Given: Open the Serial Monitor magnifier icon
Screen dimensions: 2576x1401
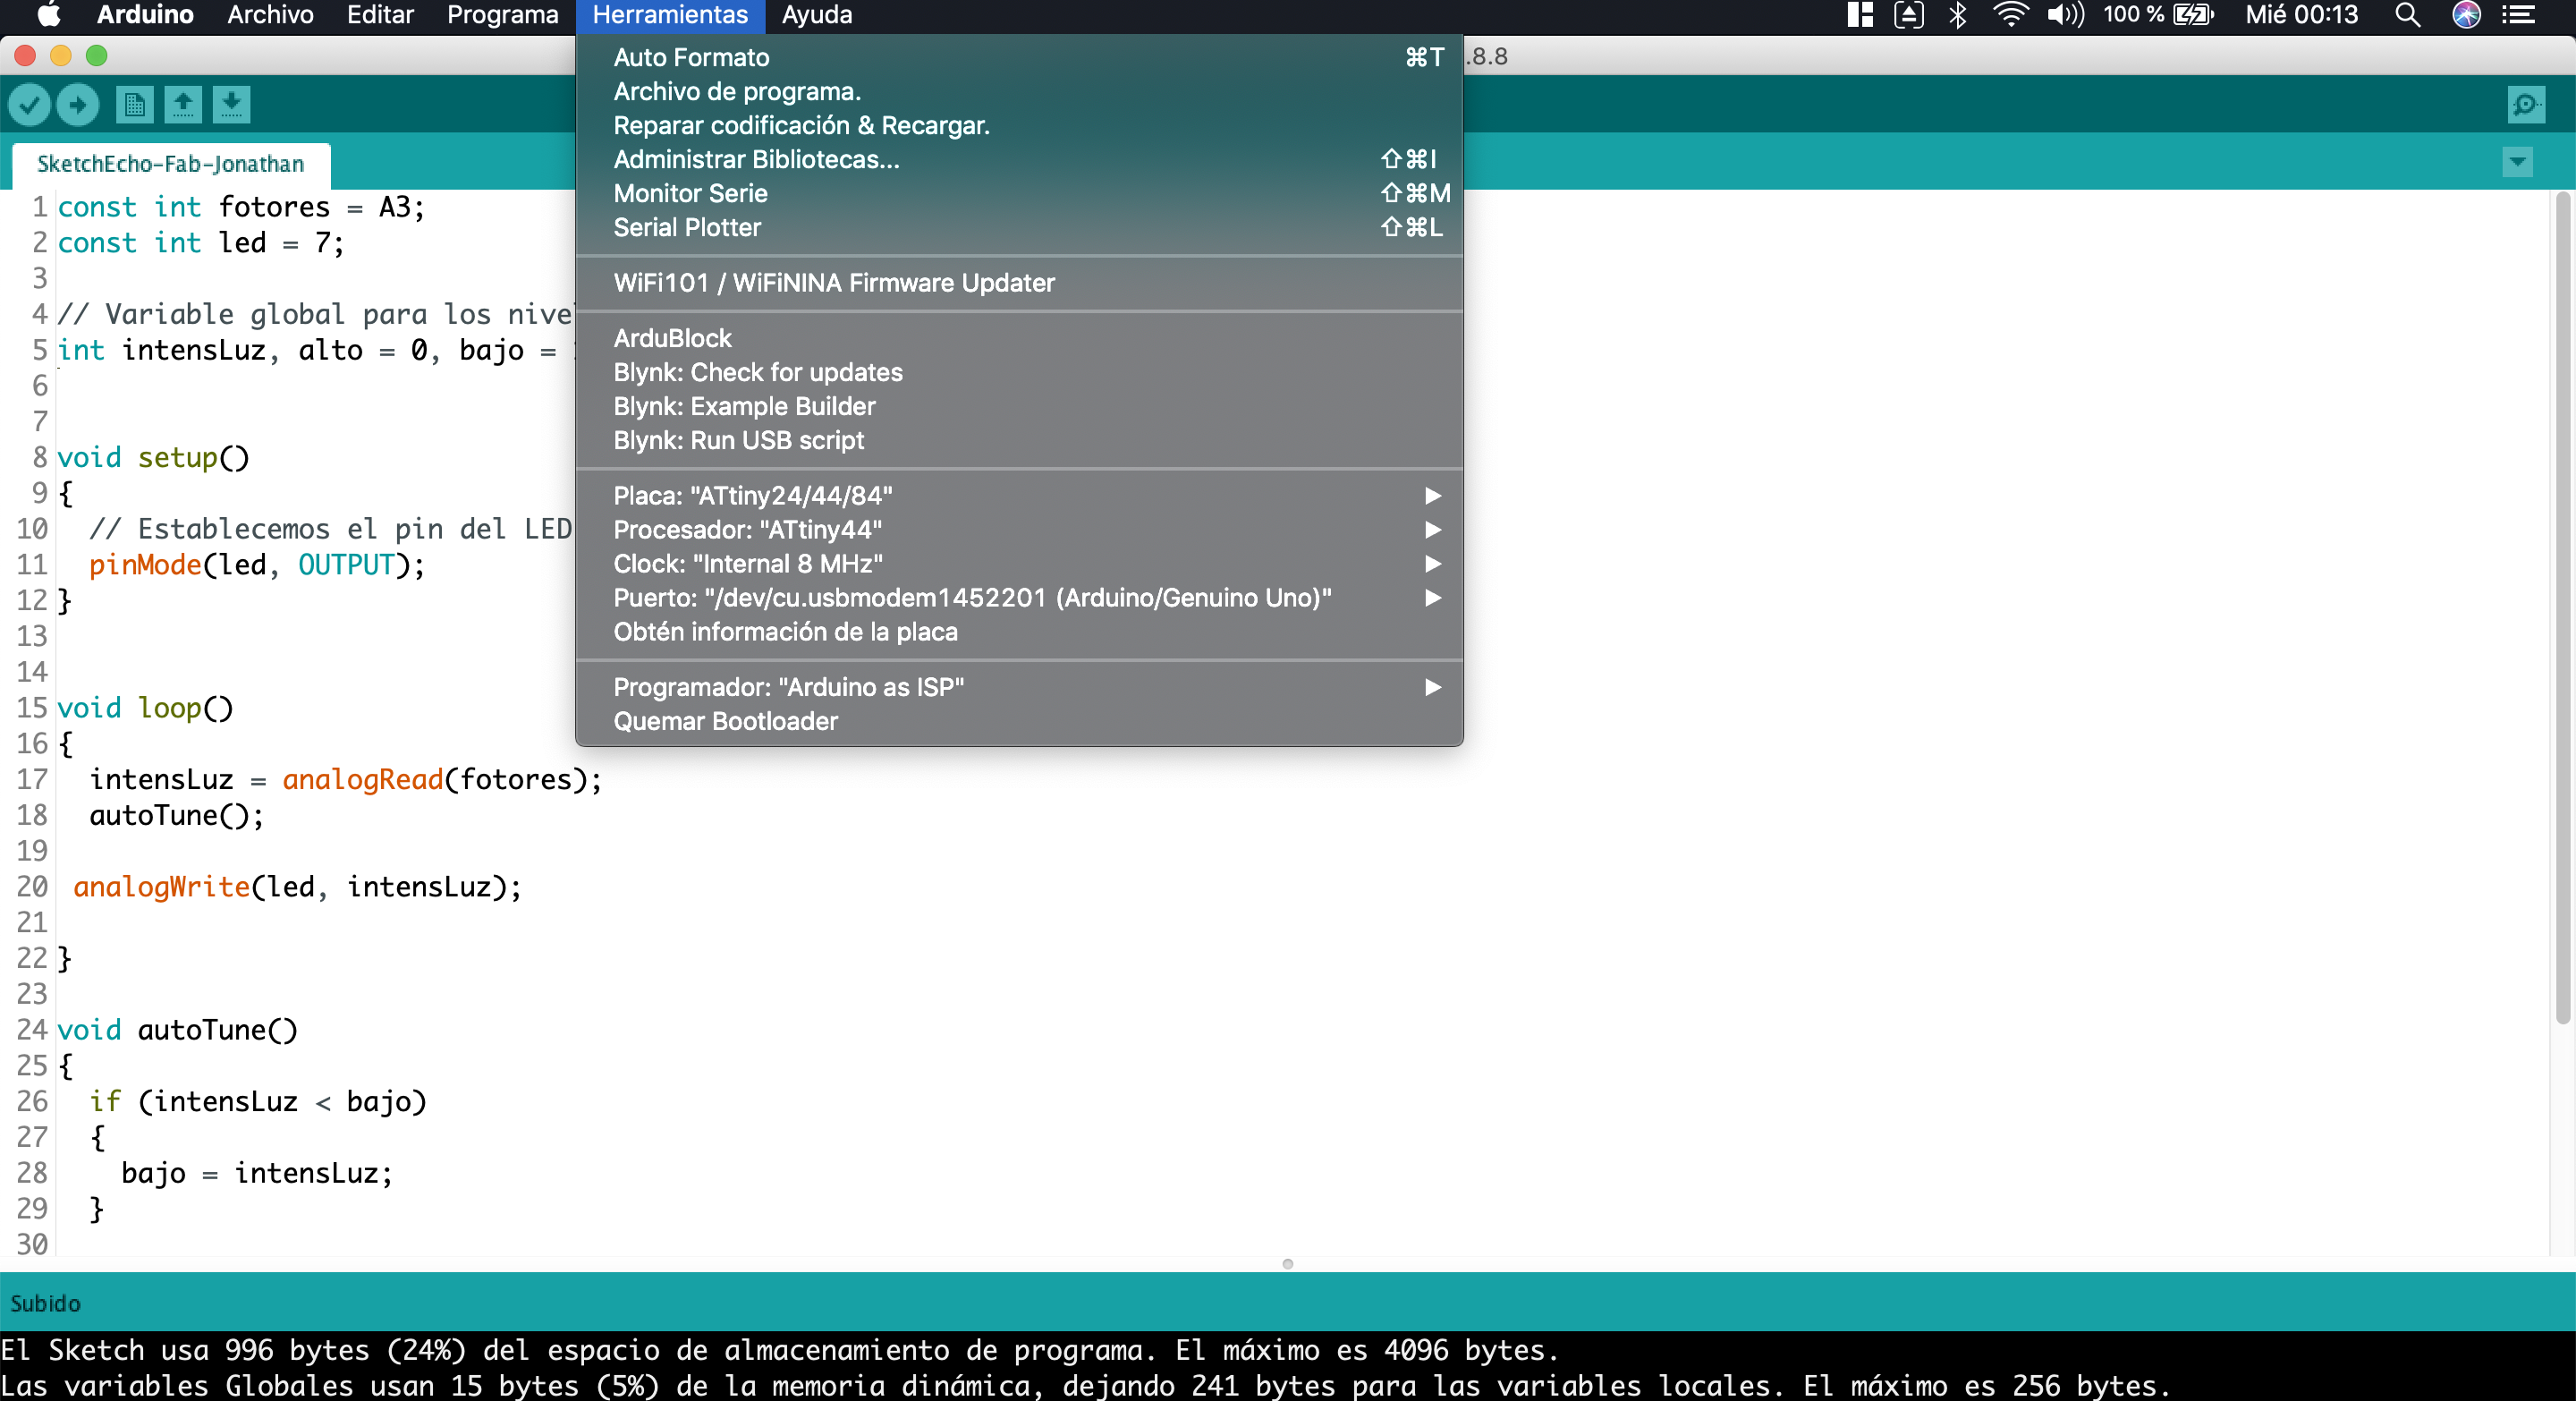Looking at the screenshot, I should click(x=2526, y=104).
